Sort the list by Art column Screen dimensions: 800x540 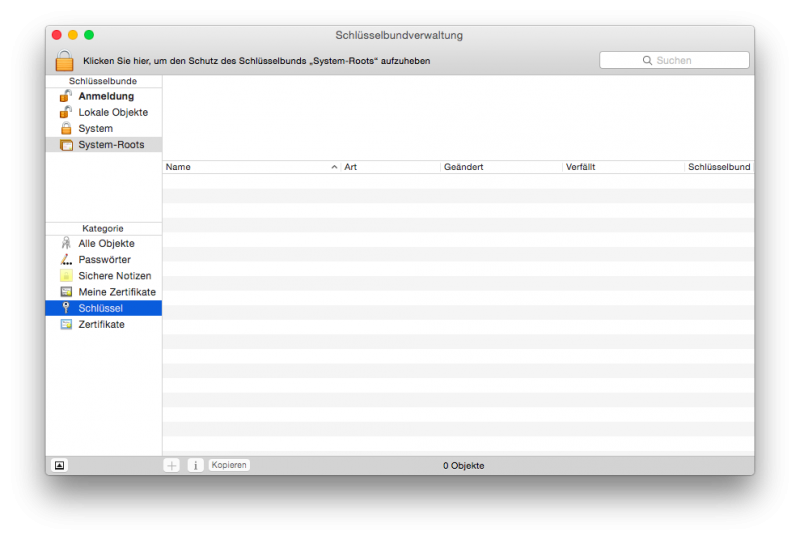click(x=390, y=167)
